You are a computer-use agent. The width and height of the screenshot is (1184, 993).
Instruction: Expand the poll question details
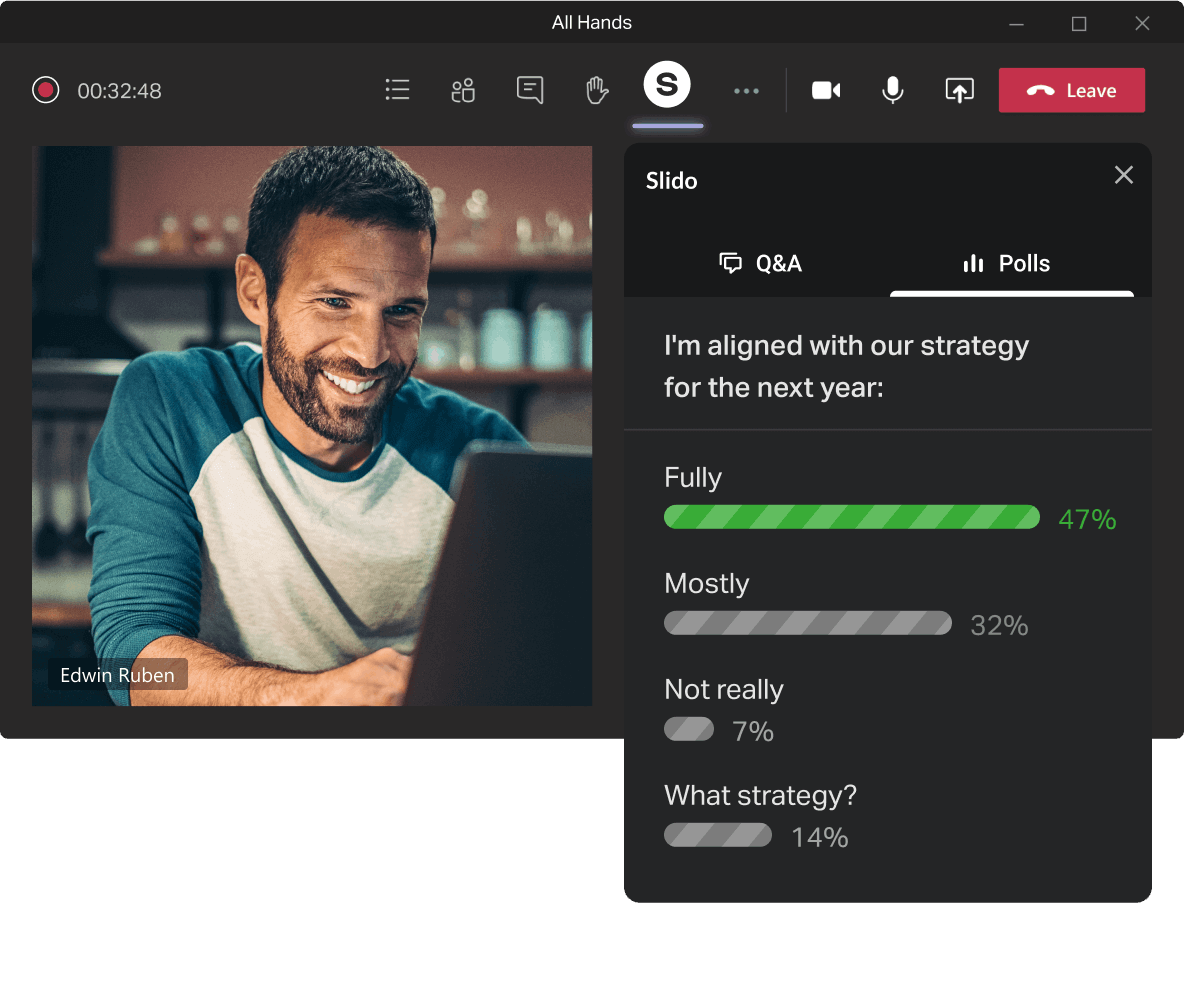tap(847, 366)
